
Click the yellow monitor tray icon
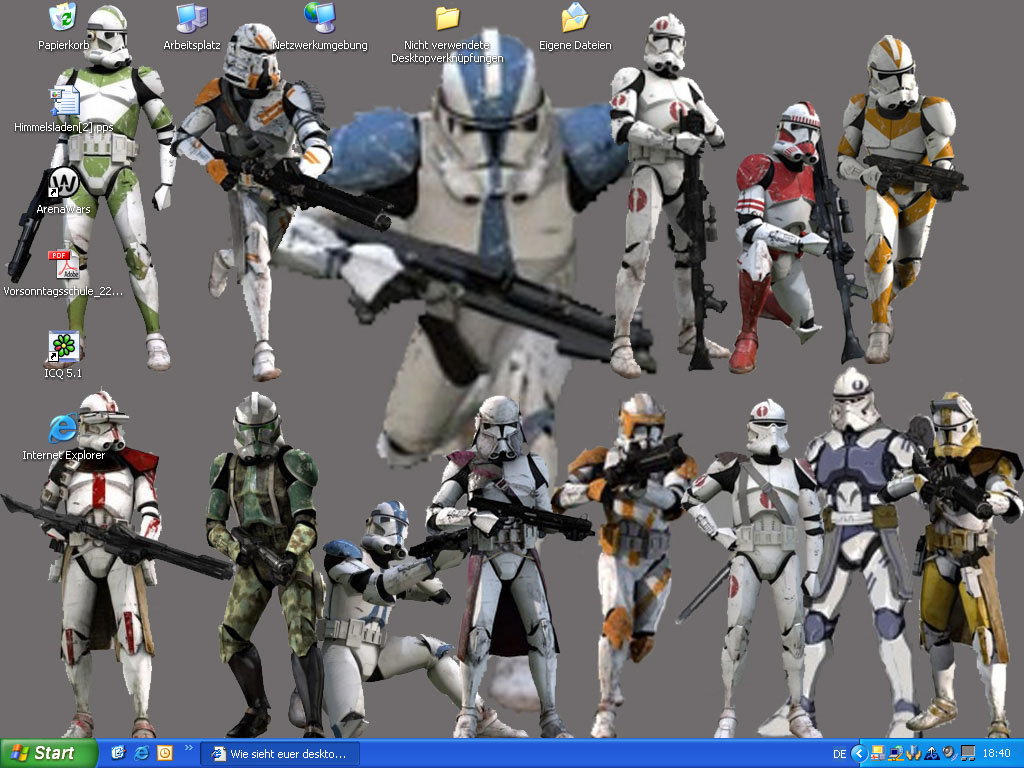tap(878, 754)
